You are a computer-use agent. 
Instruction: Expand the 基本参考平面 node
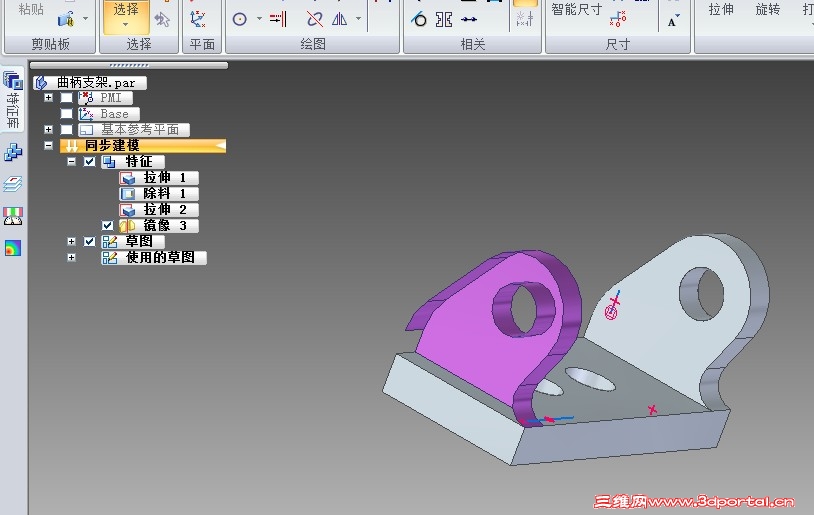48,129
